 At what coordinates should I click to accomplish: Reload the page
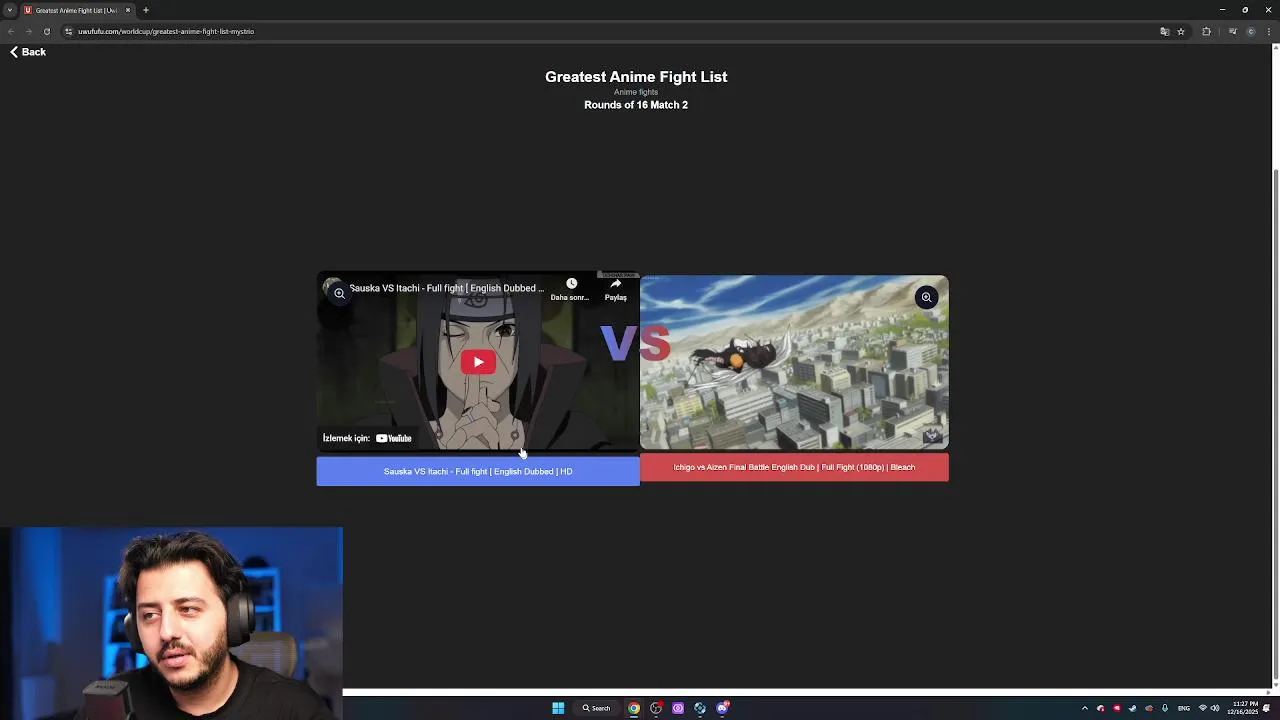(46, 31)
